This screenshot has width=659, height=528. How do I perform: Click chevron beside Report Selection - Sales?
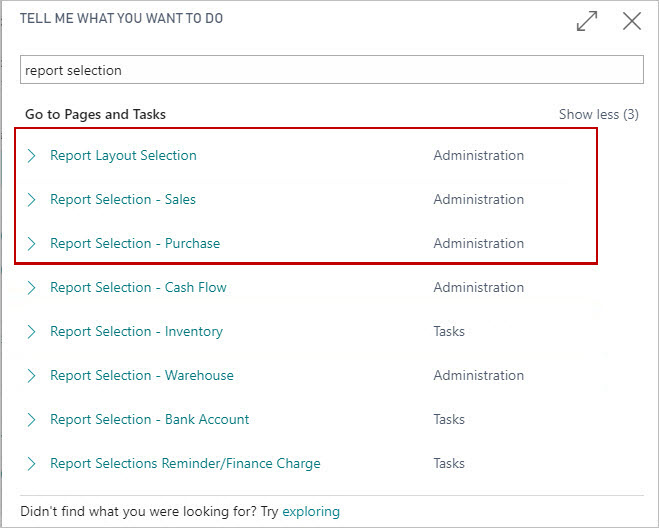click(x=32, y=199)
